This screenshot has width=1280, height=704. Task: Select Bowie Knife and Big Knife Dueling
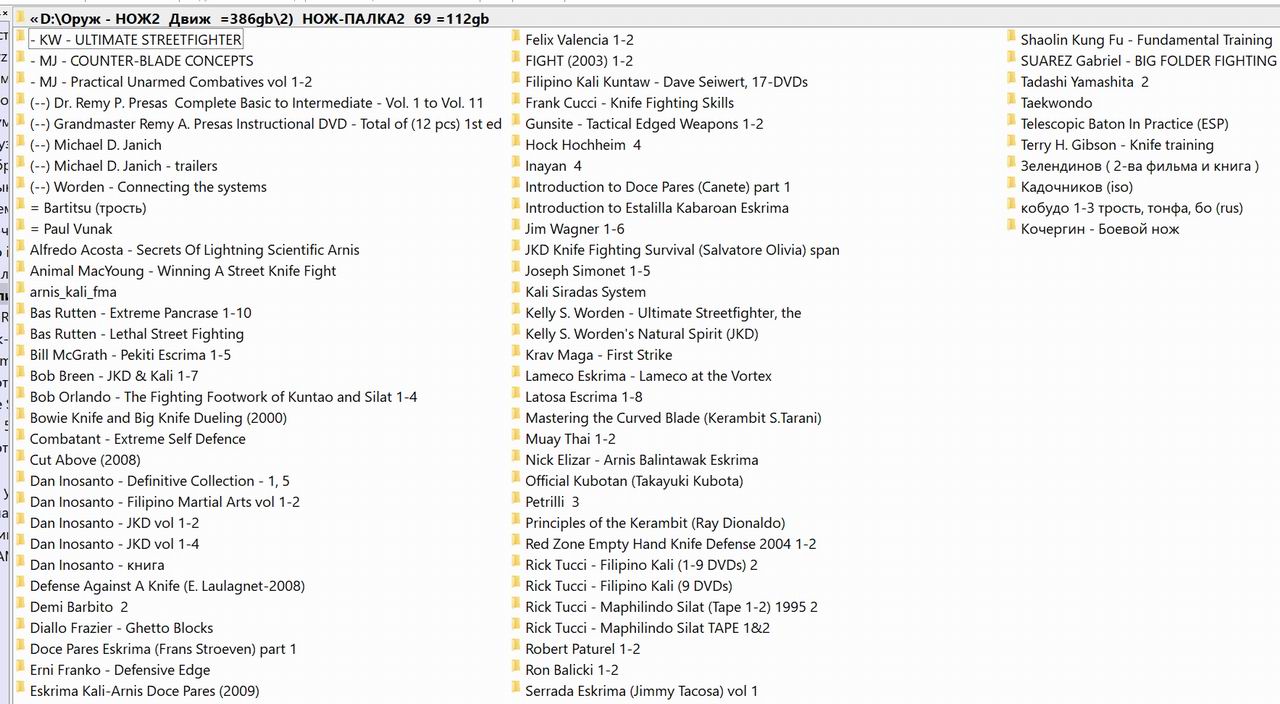click(x=158, y=418)
